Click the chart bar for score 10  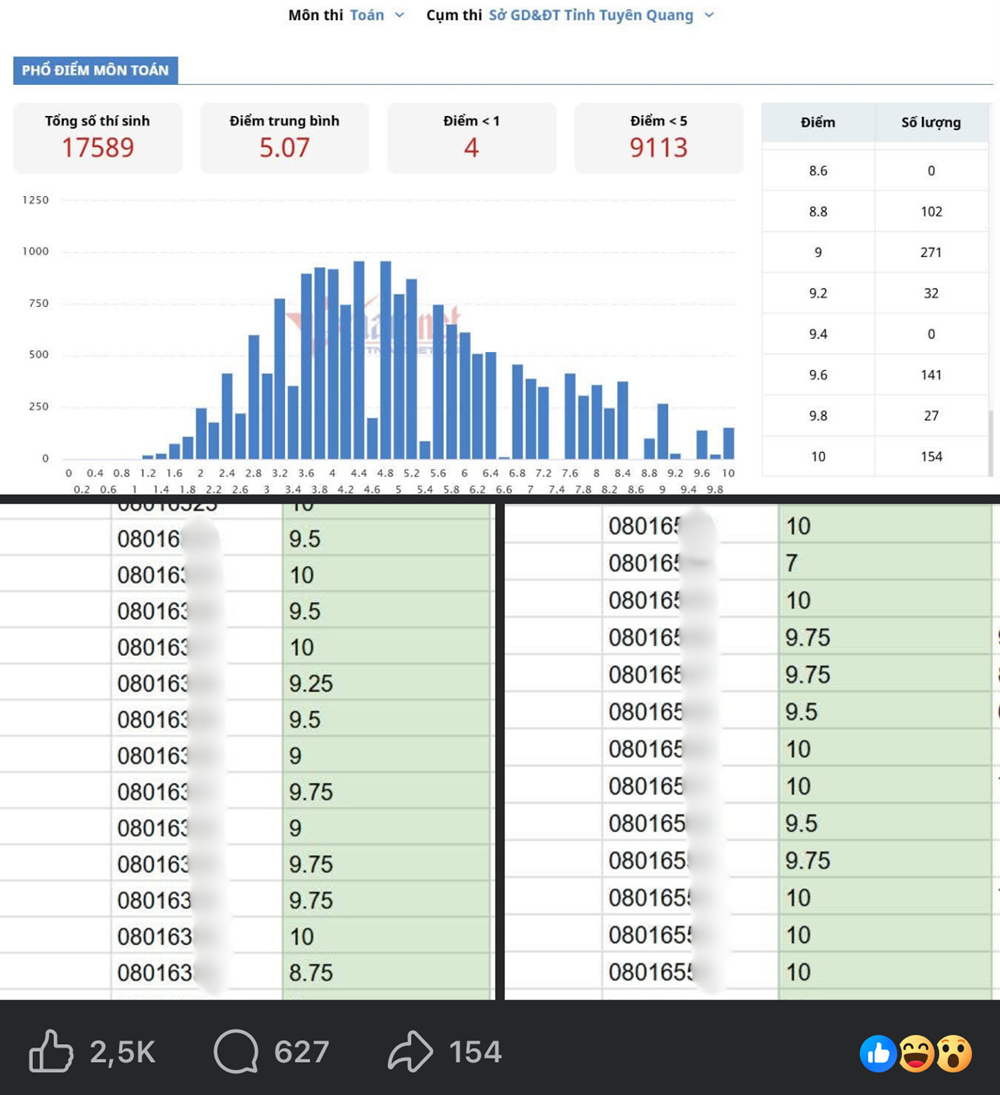pyautogui.click(x=728, y=443)
